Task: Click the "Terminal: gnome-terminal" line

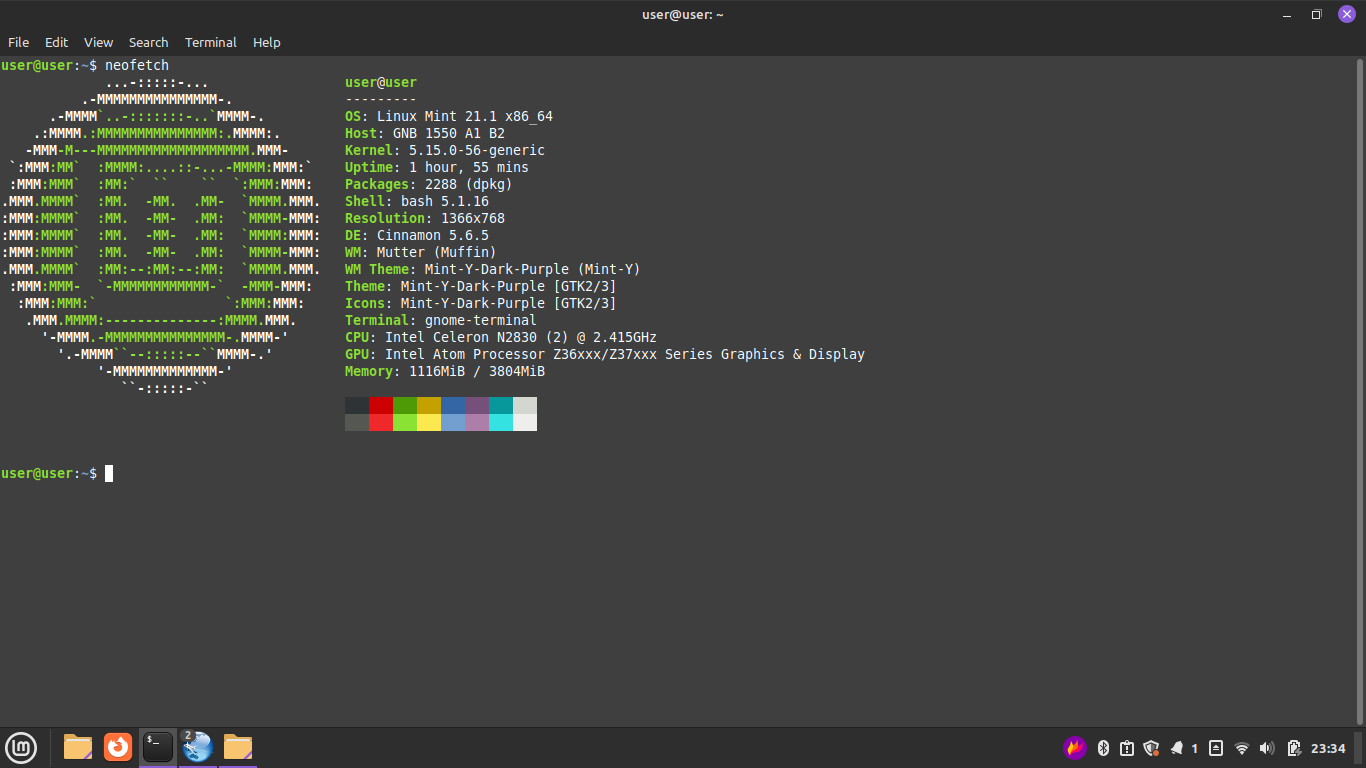Action: click(x=441, y=320)
